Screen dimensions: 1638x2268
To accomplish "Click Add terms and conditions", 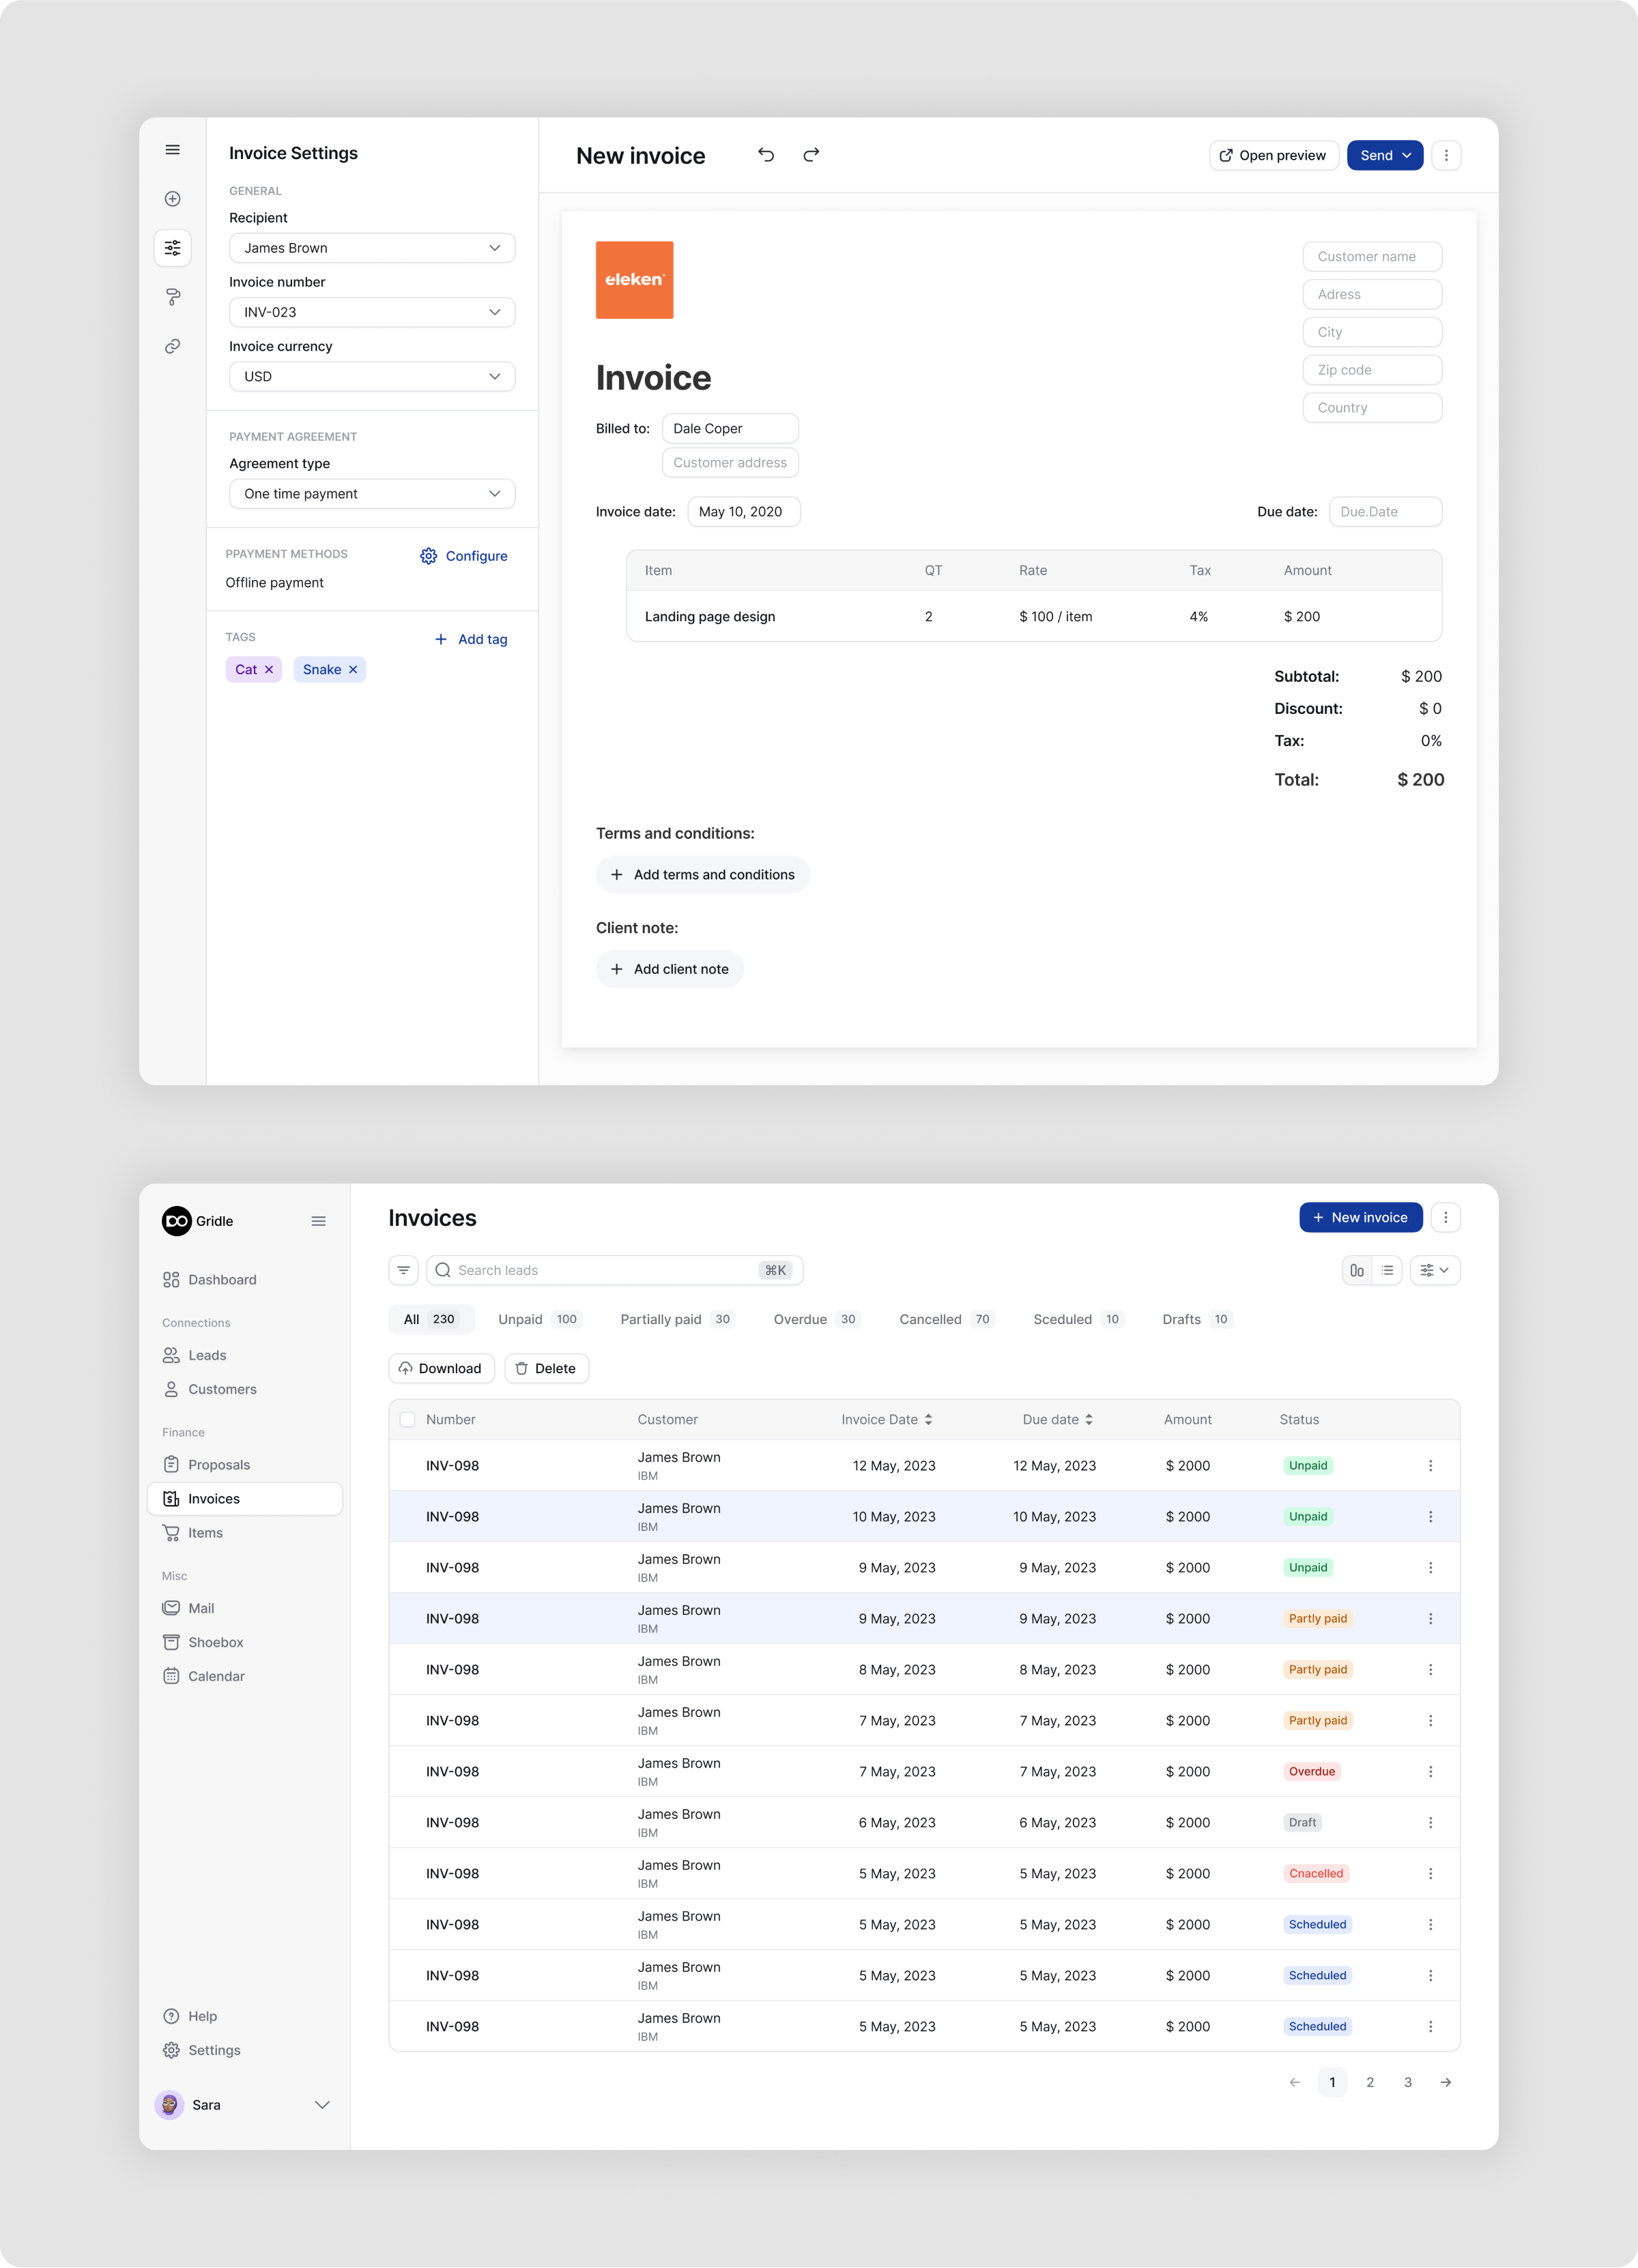I will [702, 875].
